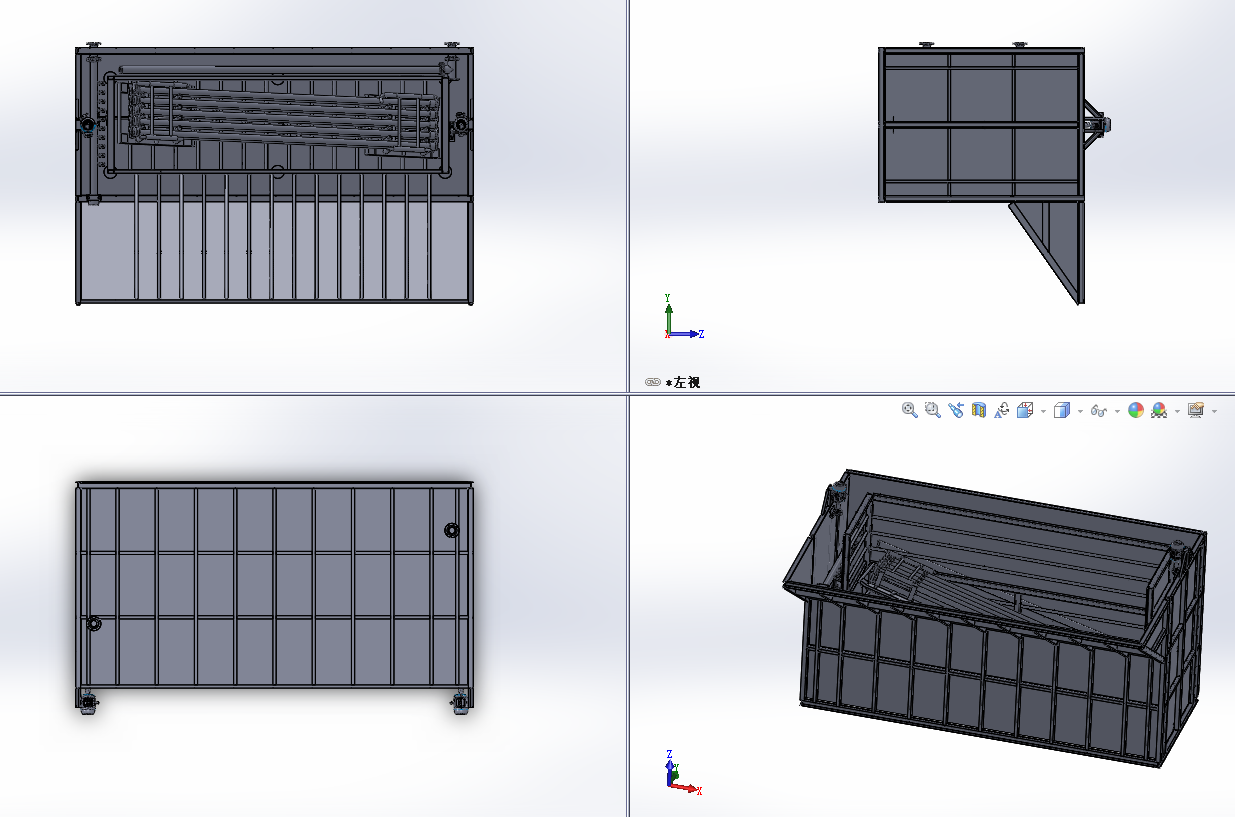Click the *左视 view label
The height and width of the screenshot is (817, 1235).
683,382
